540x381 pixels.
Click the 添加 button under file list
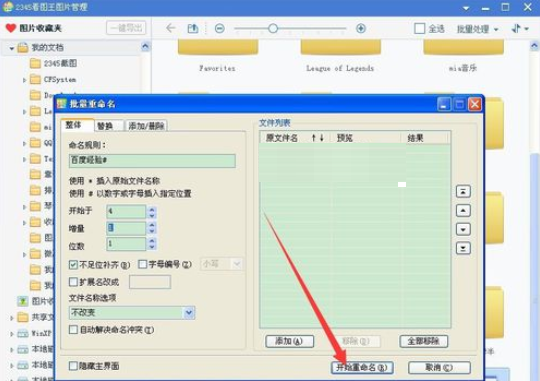pyautogui.click(x=290, y=341)
